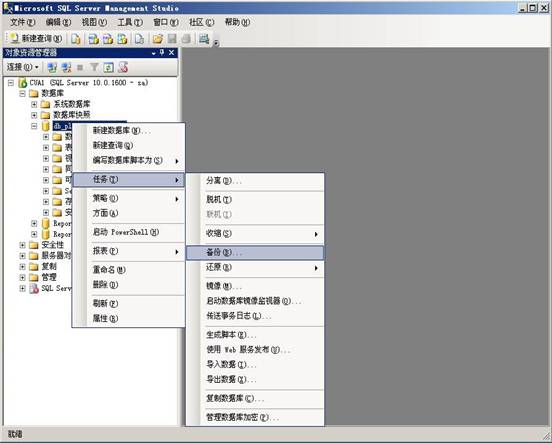Click the Open File folder icon
552x443 pixels.
point(158,38)
